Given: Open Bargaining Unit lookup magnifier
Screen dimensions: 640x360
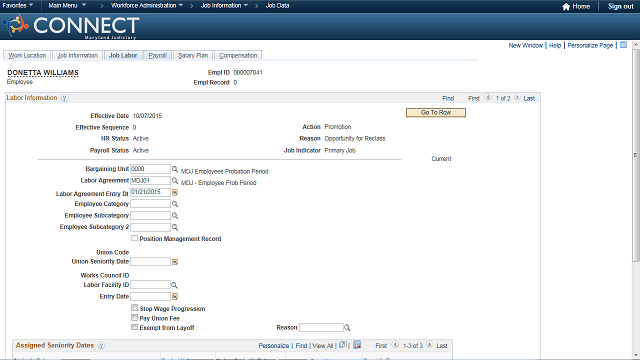Looking at the screenshot, I should coord(175,169).
